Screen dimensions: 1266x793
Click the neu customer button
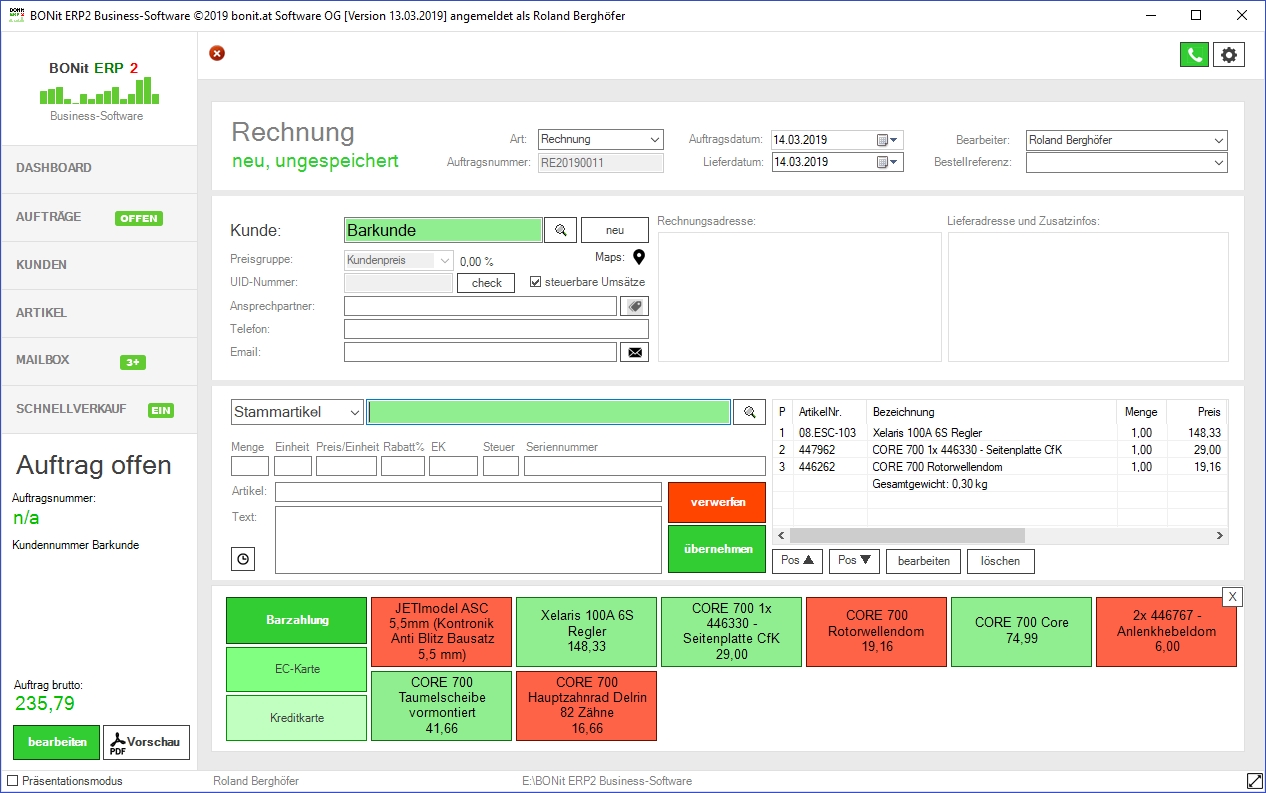click(615, 230)
